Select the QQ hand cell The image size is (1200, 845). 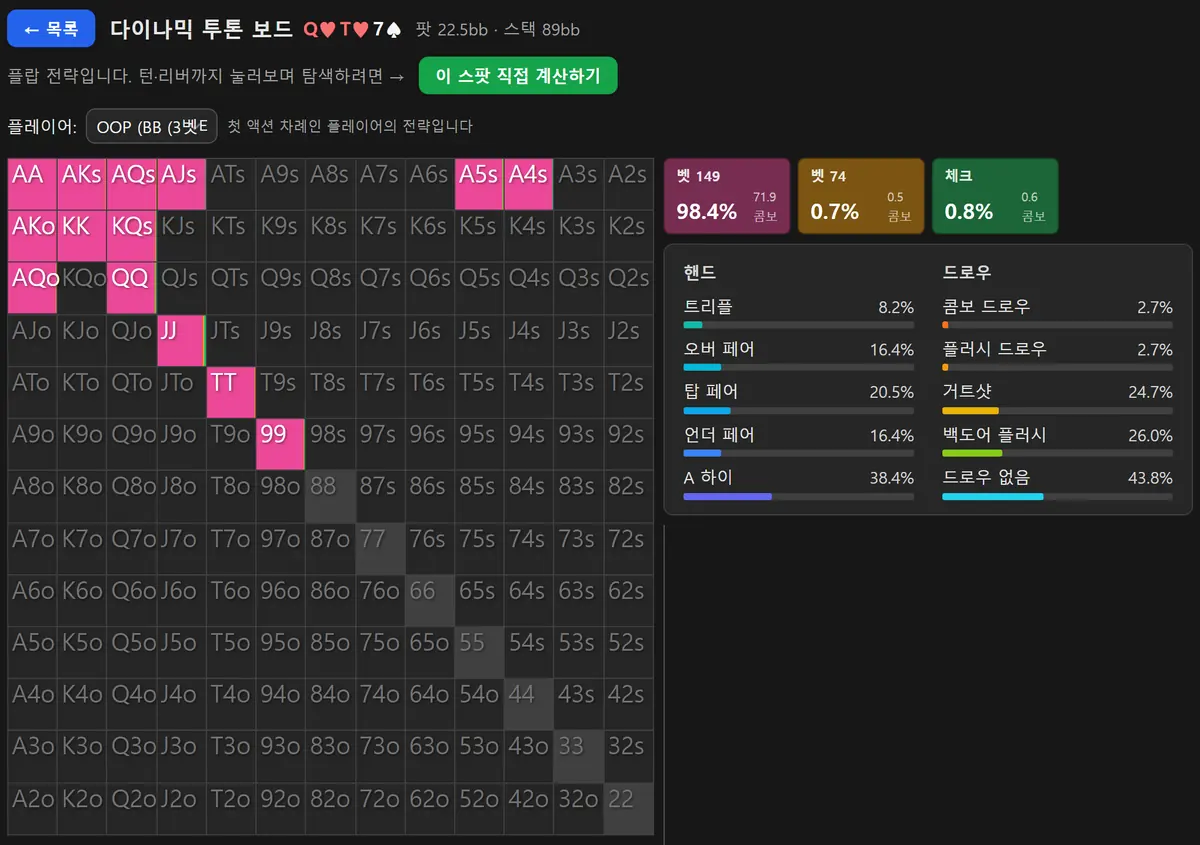pyautogui.click(x=132, y=288)
